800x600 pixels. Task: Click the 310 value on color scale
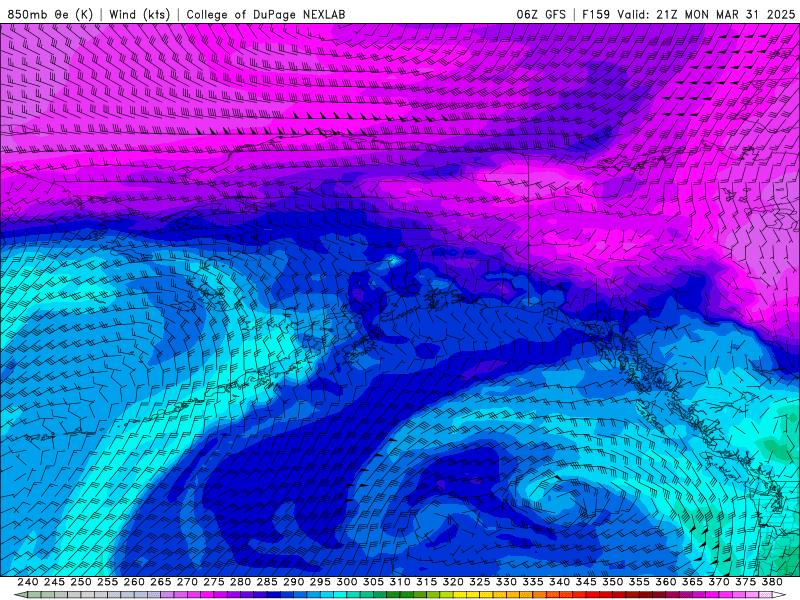coord(400,582)
